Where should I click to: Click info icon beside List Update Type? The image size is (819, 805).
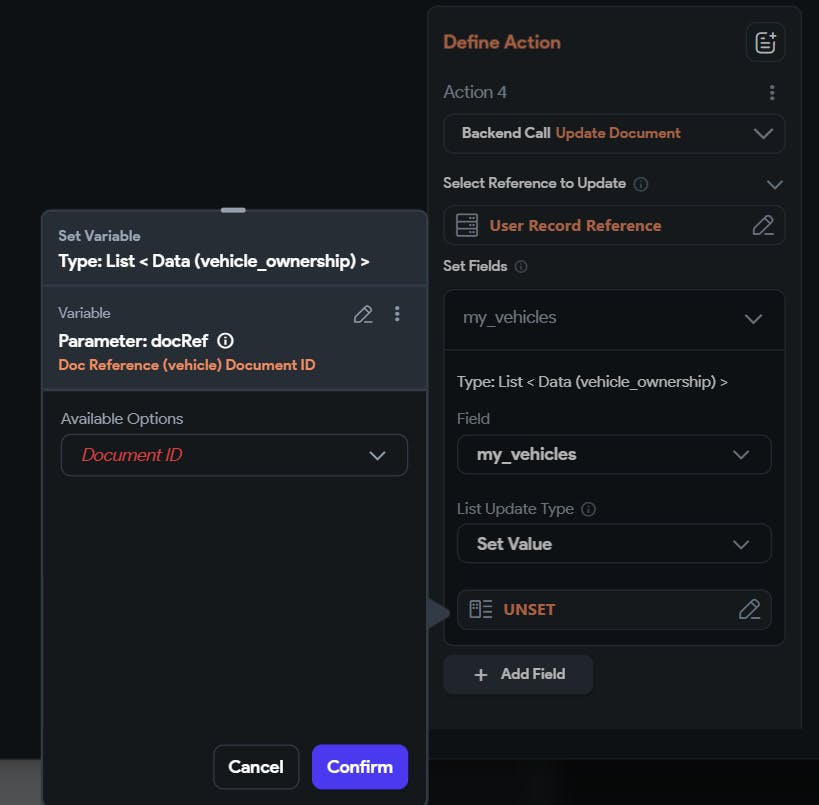point(588,509)
